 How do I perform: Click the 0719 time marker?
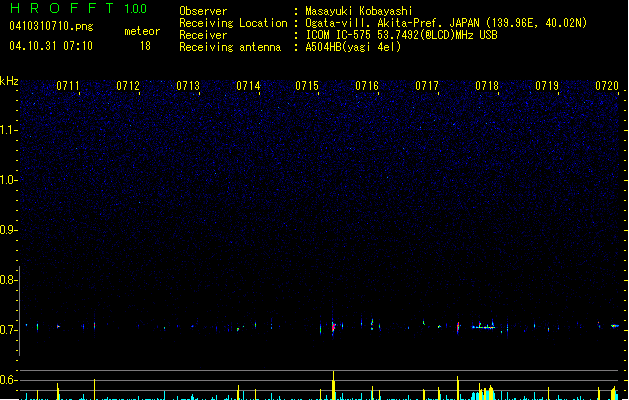pos(547,86)
